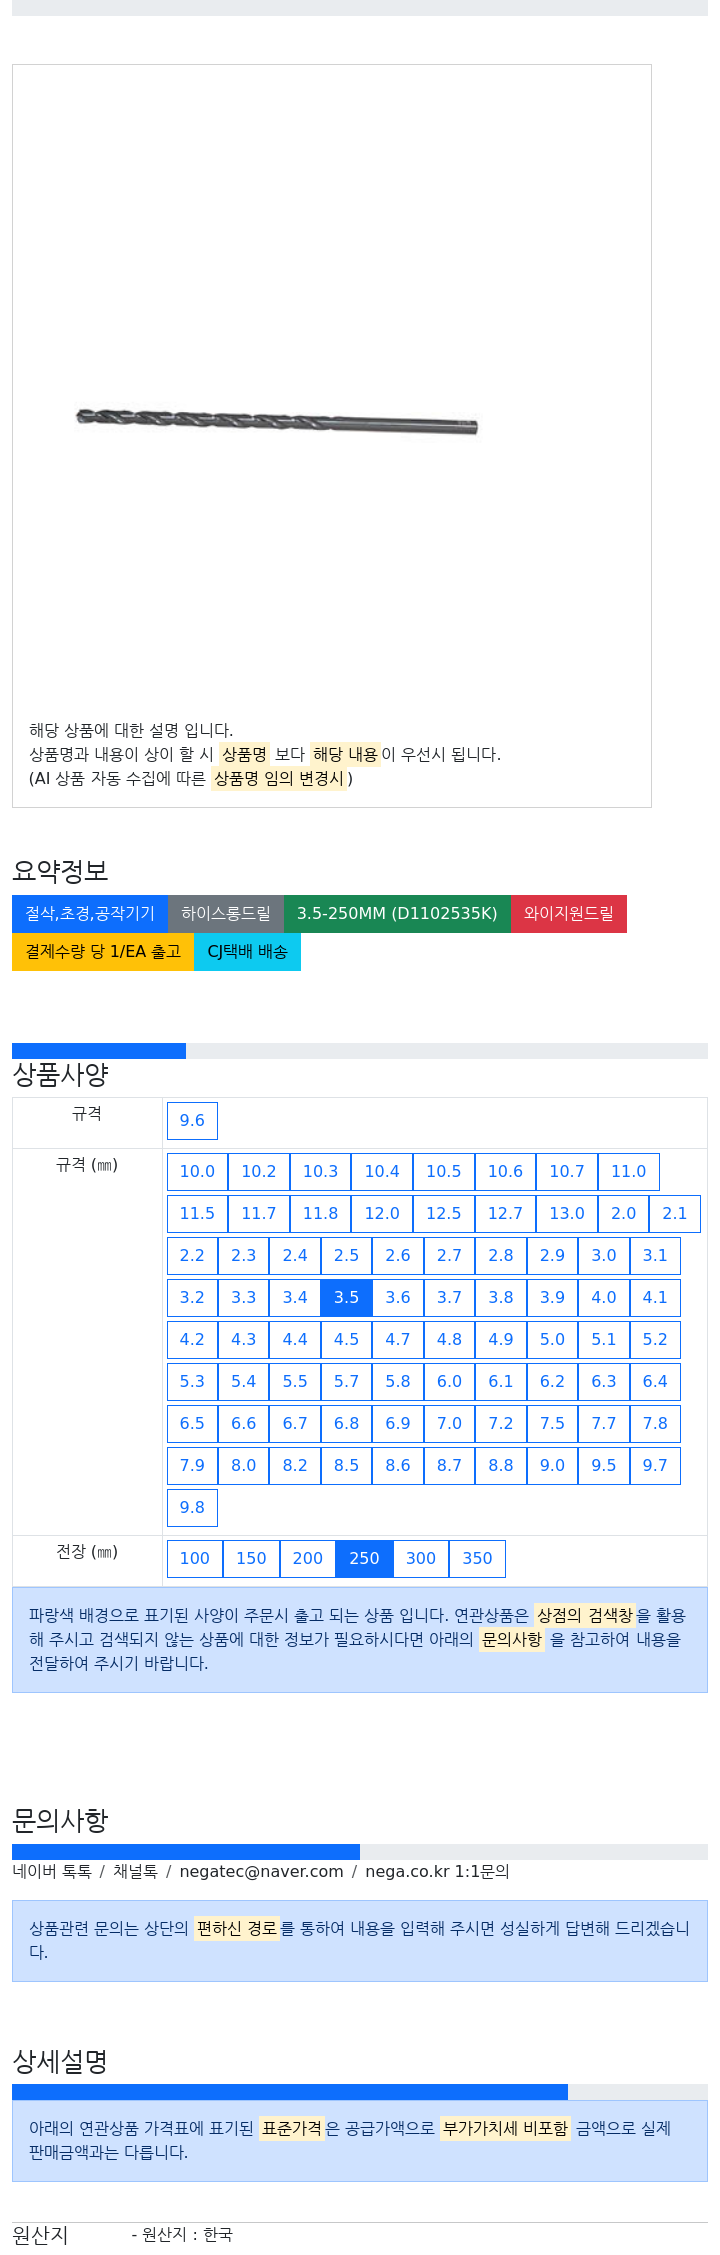
Task: Open the 와이지원드릴 brand tag
Action: pyautogui.click(x=569, y=914)
